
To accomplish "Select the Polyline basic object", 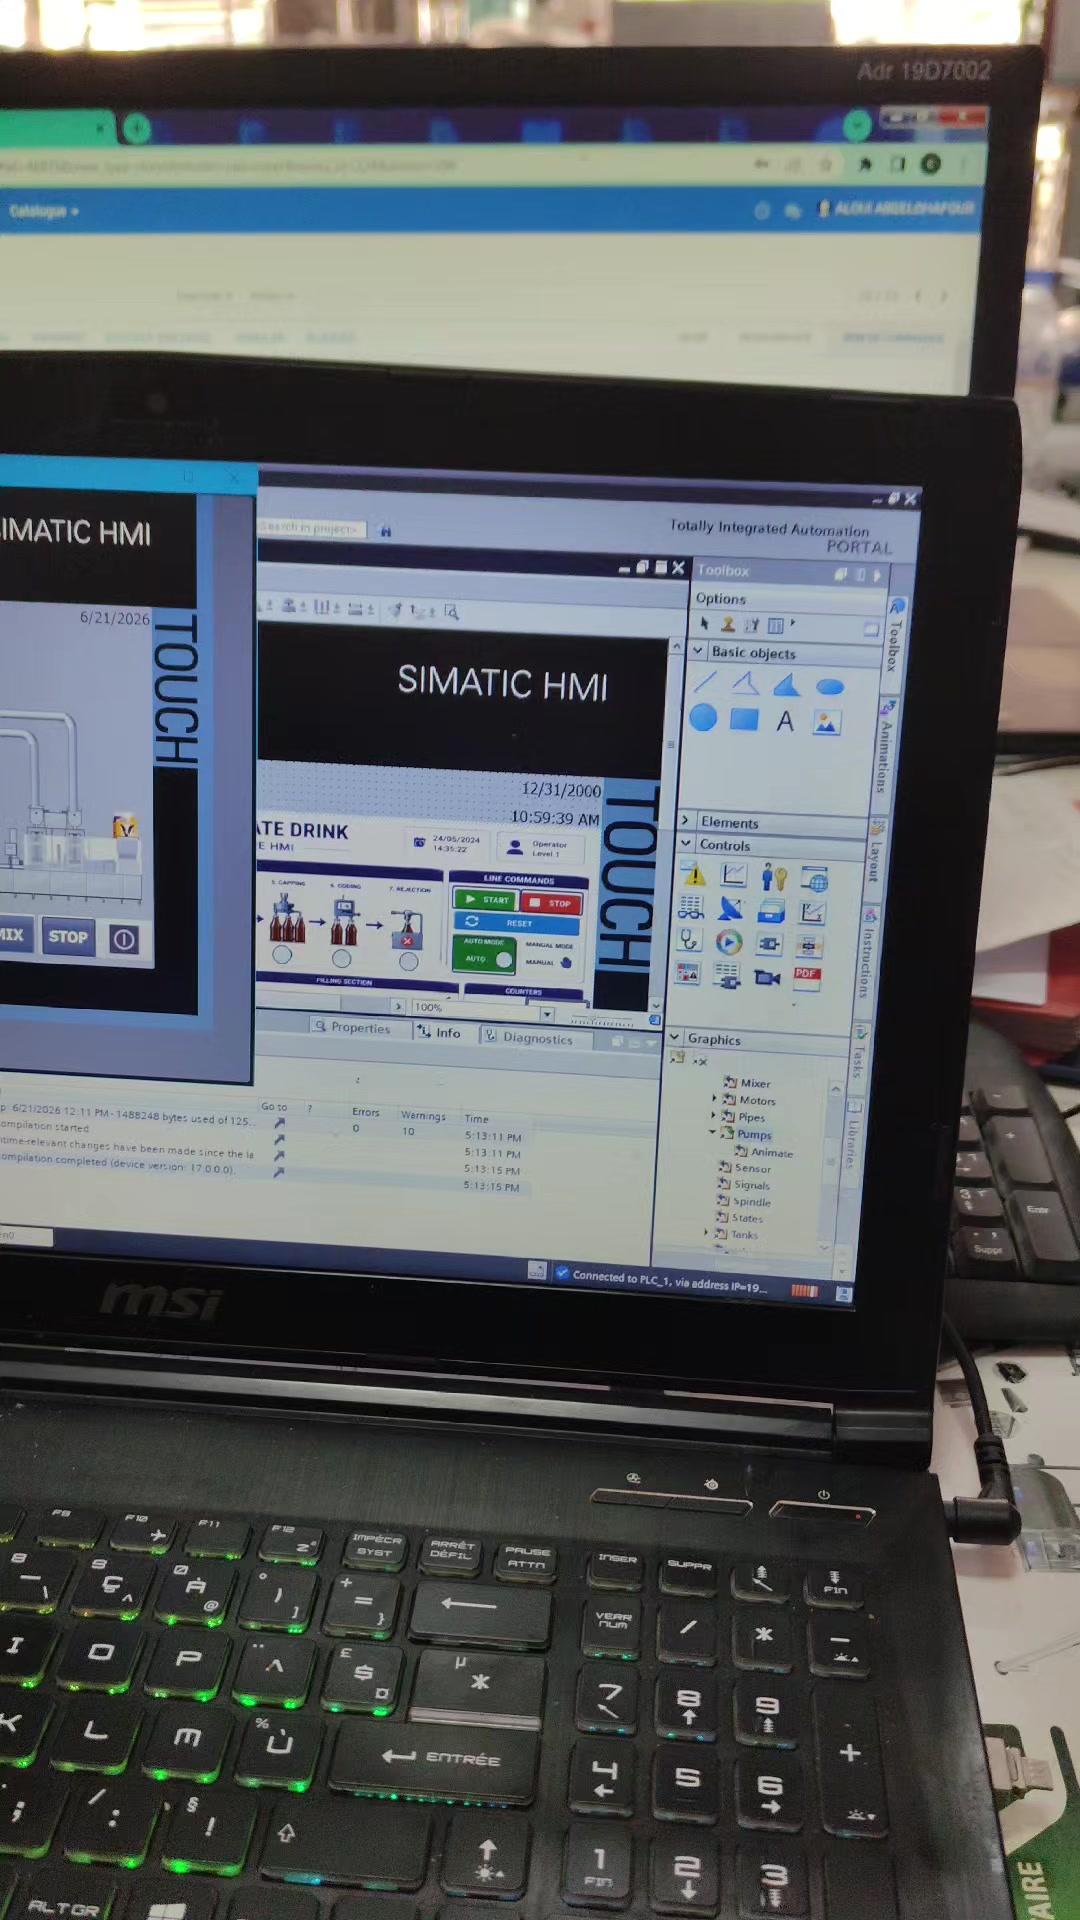I will point(745,683).
